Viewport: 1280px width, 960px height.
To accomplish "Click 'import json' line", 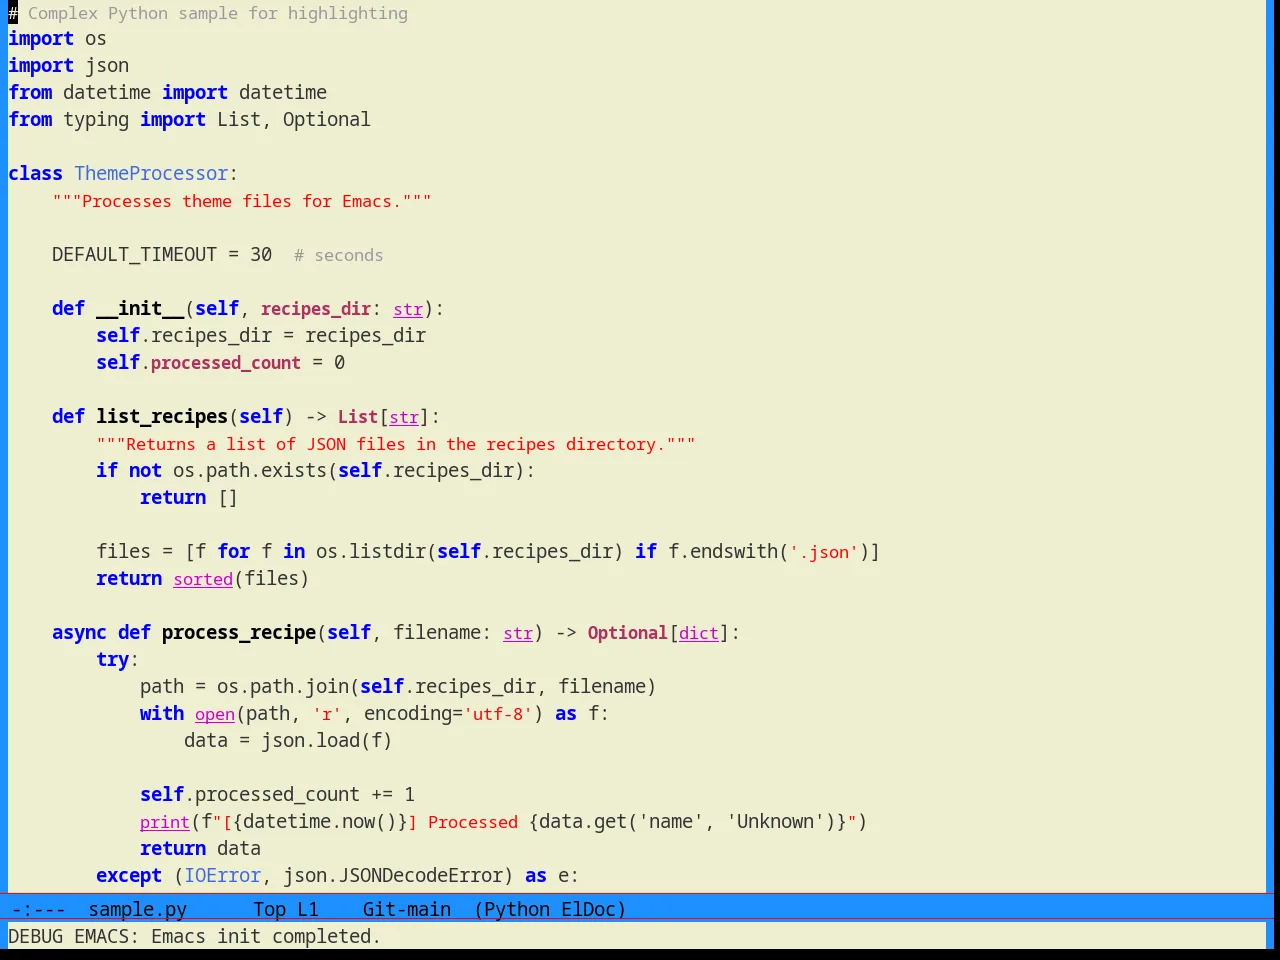I will [68, 65].
